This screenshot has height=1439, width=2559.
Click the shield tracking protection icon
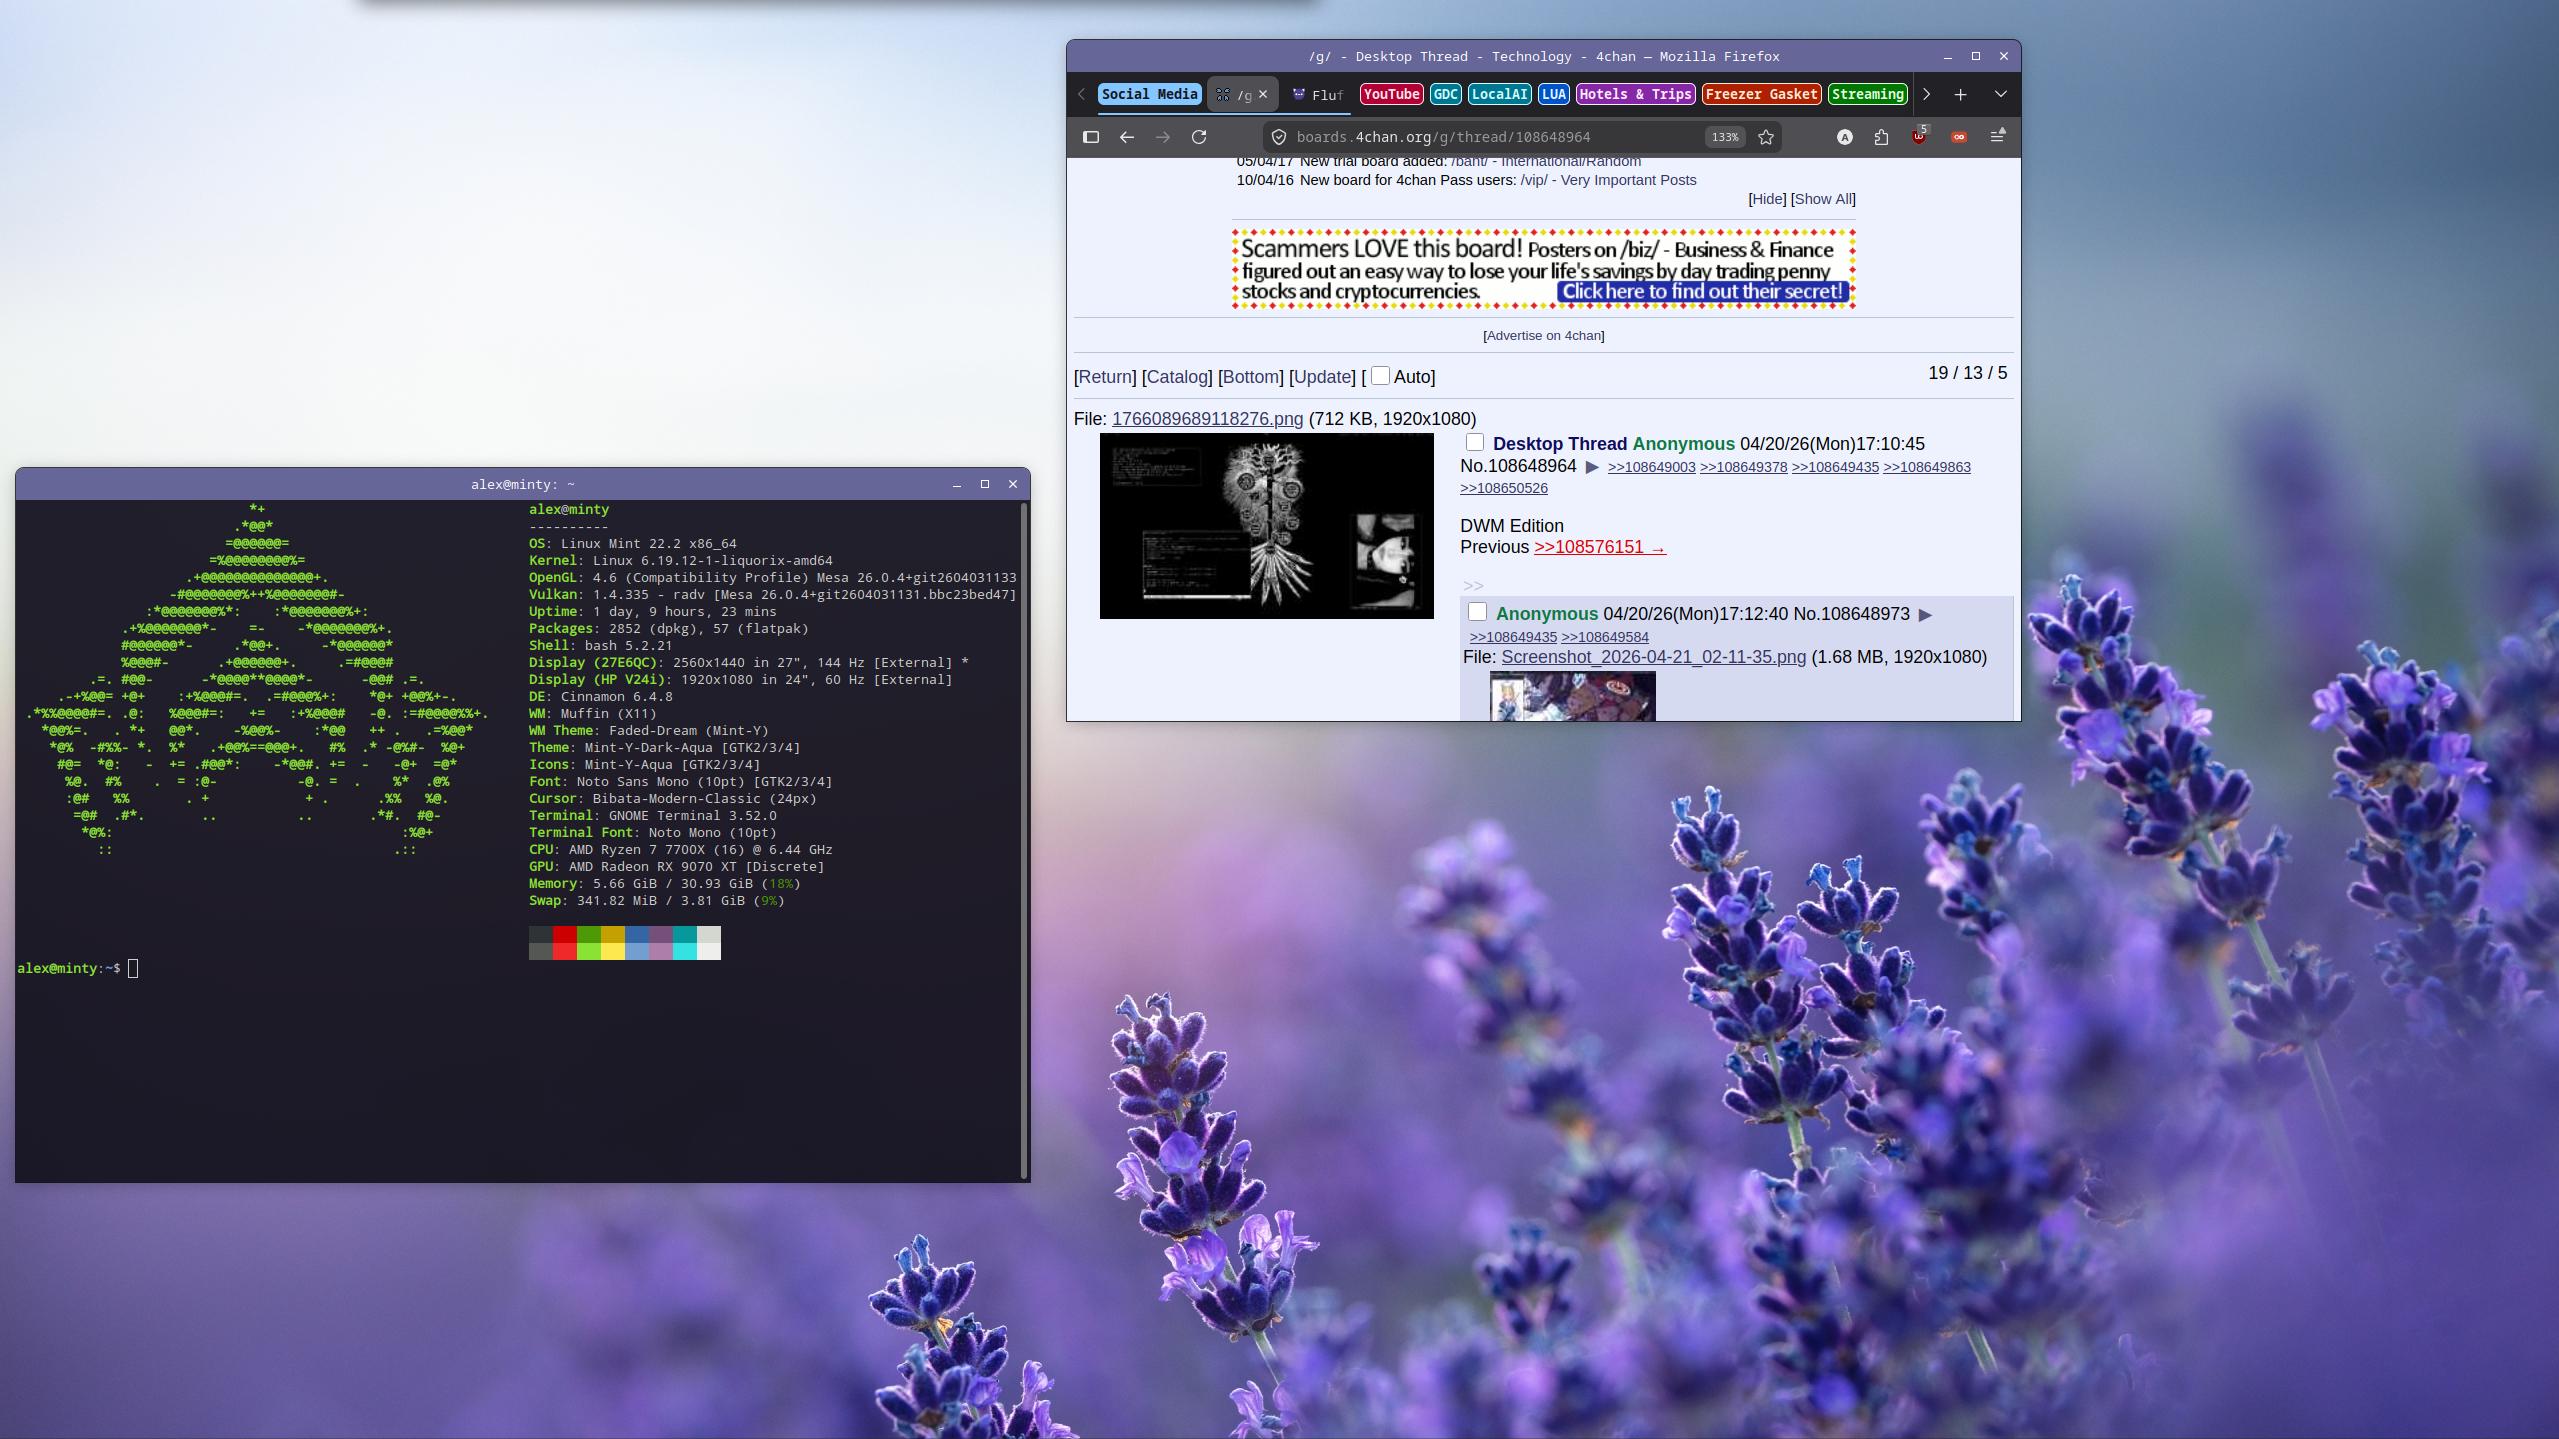(x=1278, y=137)
